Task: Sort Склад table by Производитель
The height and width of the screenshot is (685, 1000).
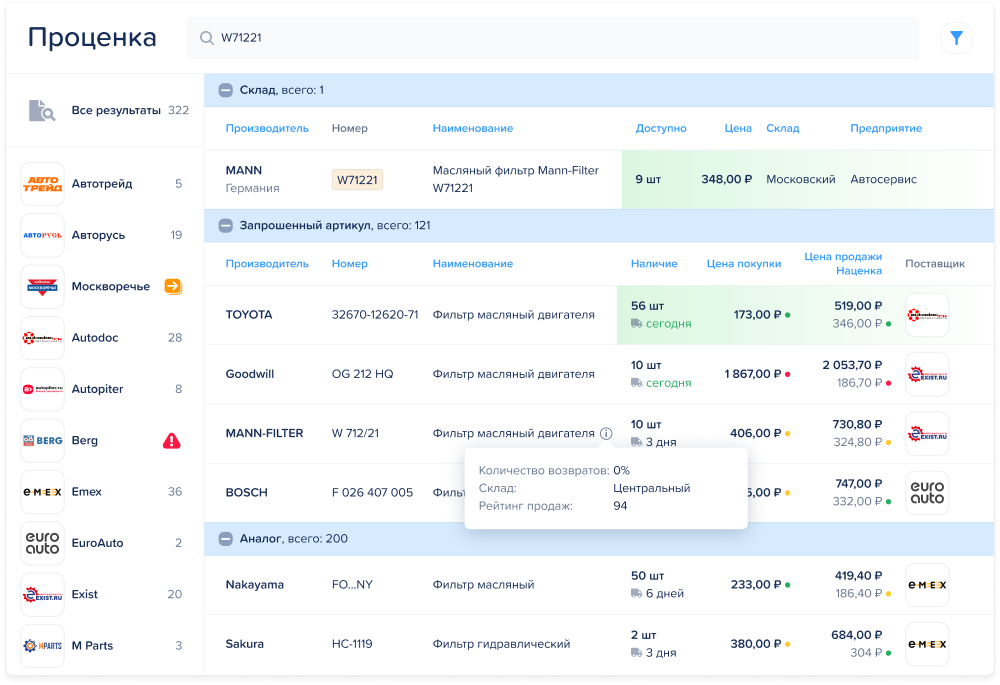Action: click(267, 128)
